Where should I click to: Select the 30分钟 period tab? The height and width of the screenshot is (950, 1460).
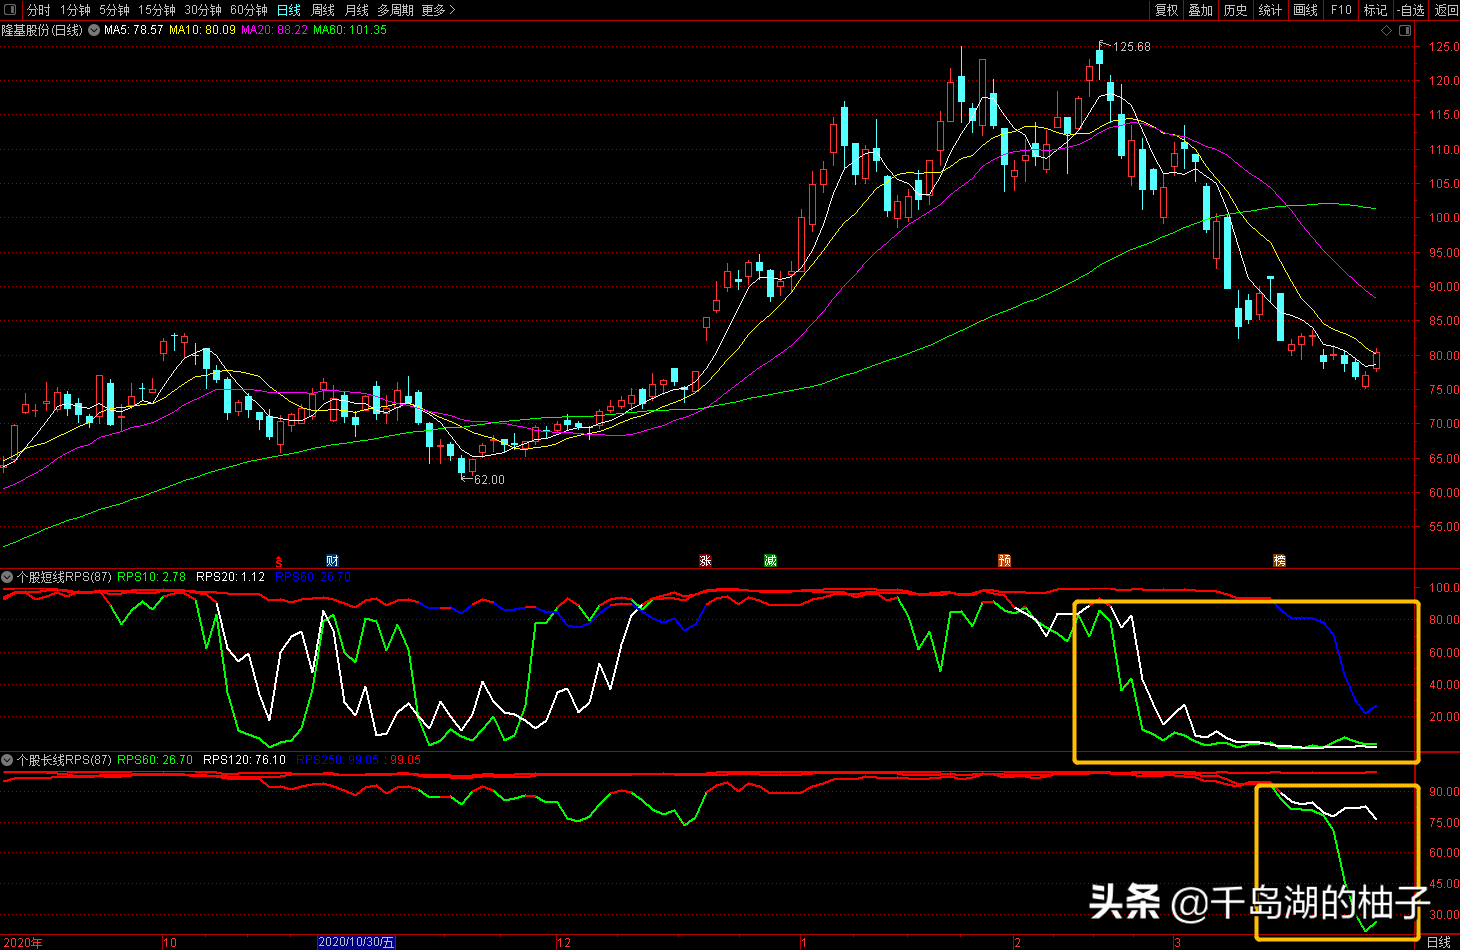pyautogui.click(x=203, y=10)
